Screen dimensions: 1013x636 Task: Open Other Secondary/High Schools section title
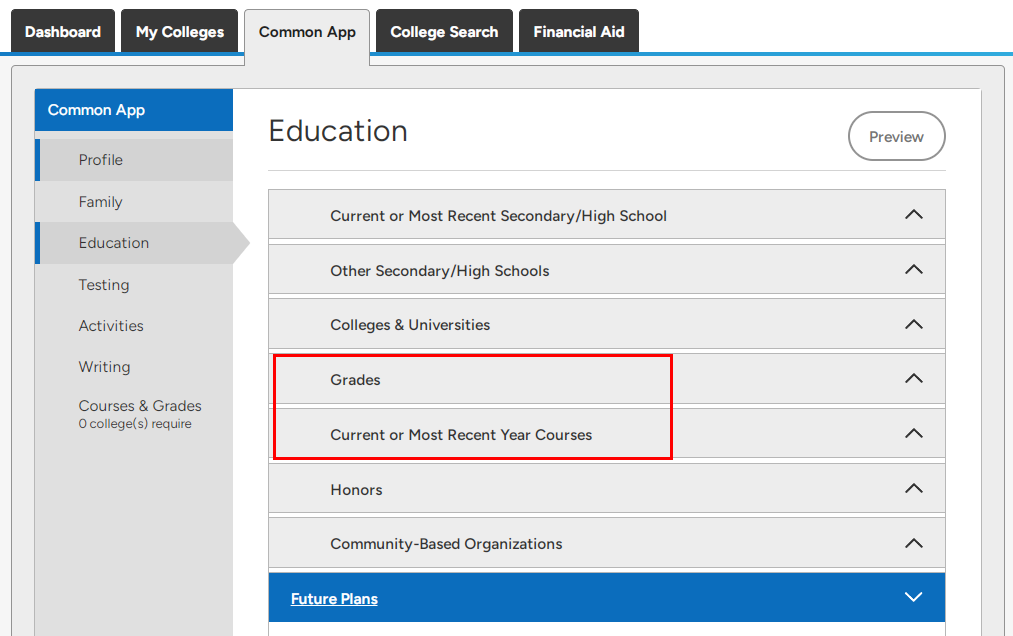(x=439, y=271)
